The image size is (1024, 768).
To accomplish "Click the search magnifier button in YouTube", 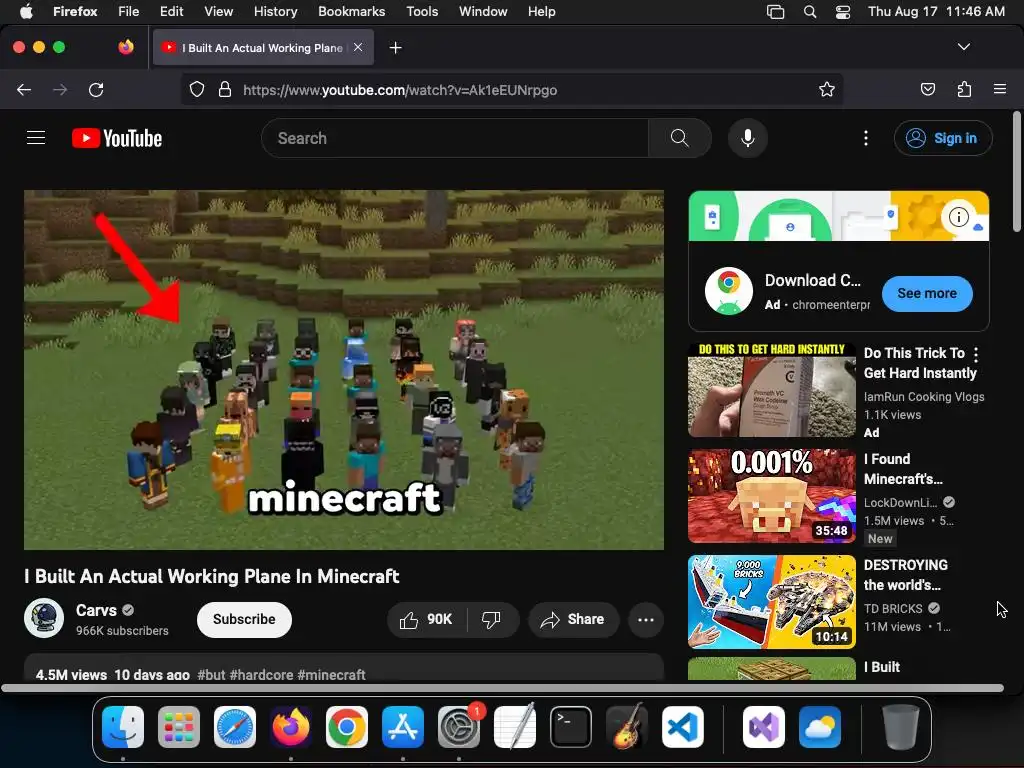I will click(679, 138).
